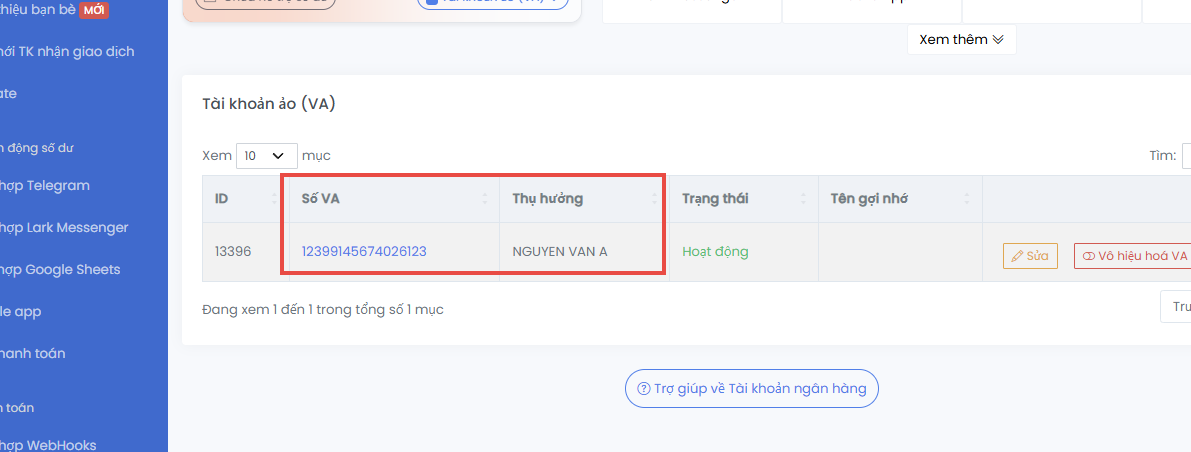Click the Sửa edit button with pencil icon
The image size is (1191, 452).
tap(1030, 256)
